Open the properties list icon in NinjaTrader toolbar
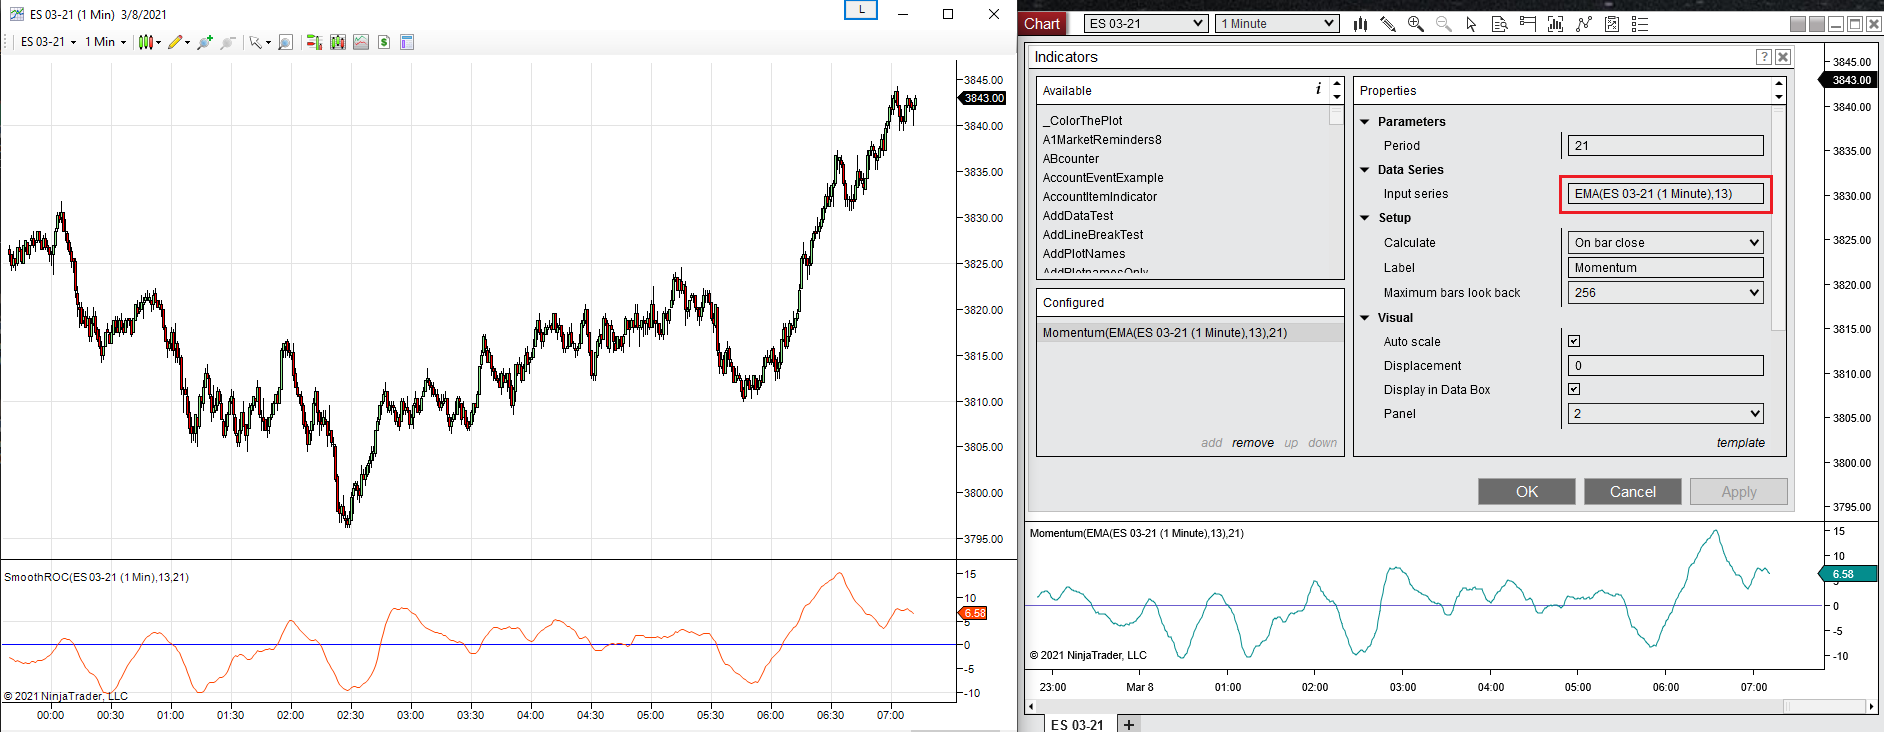1884x732 pixels. tap(1640, 24)
